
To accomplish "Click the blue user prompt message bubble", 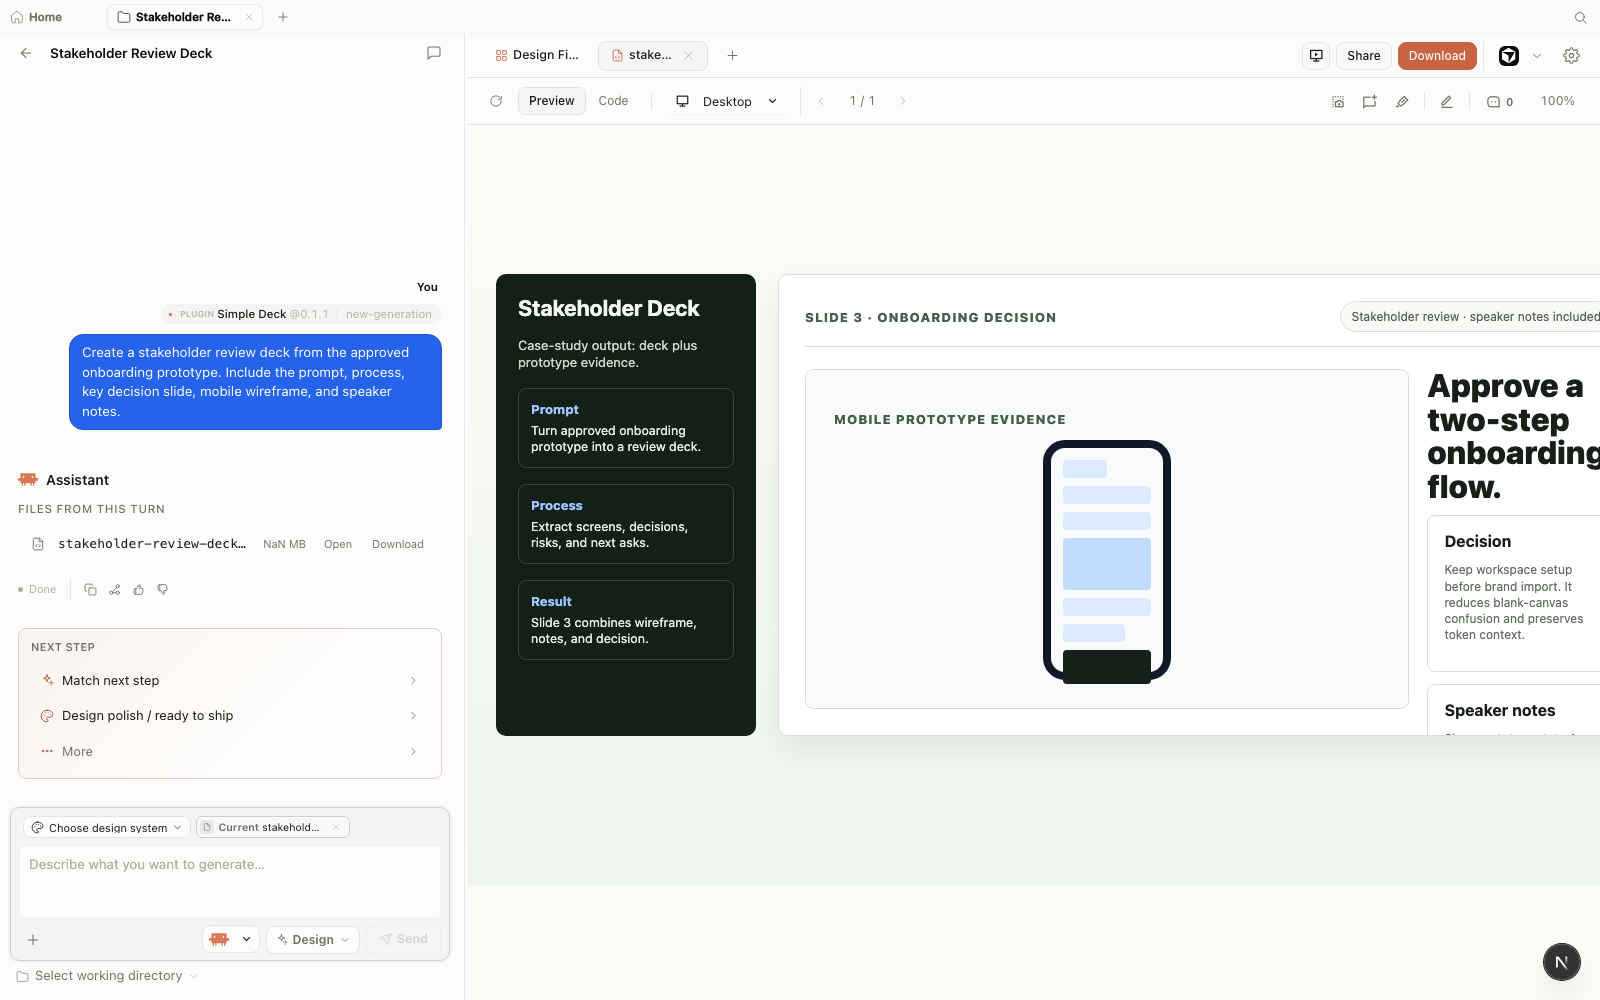I will 255,382.
